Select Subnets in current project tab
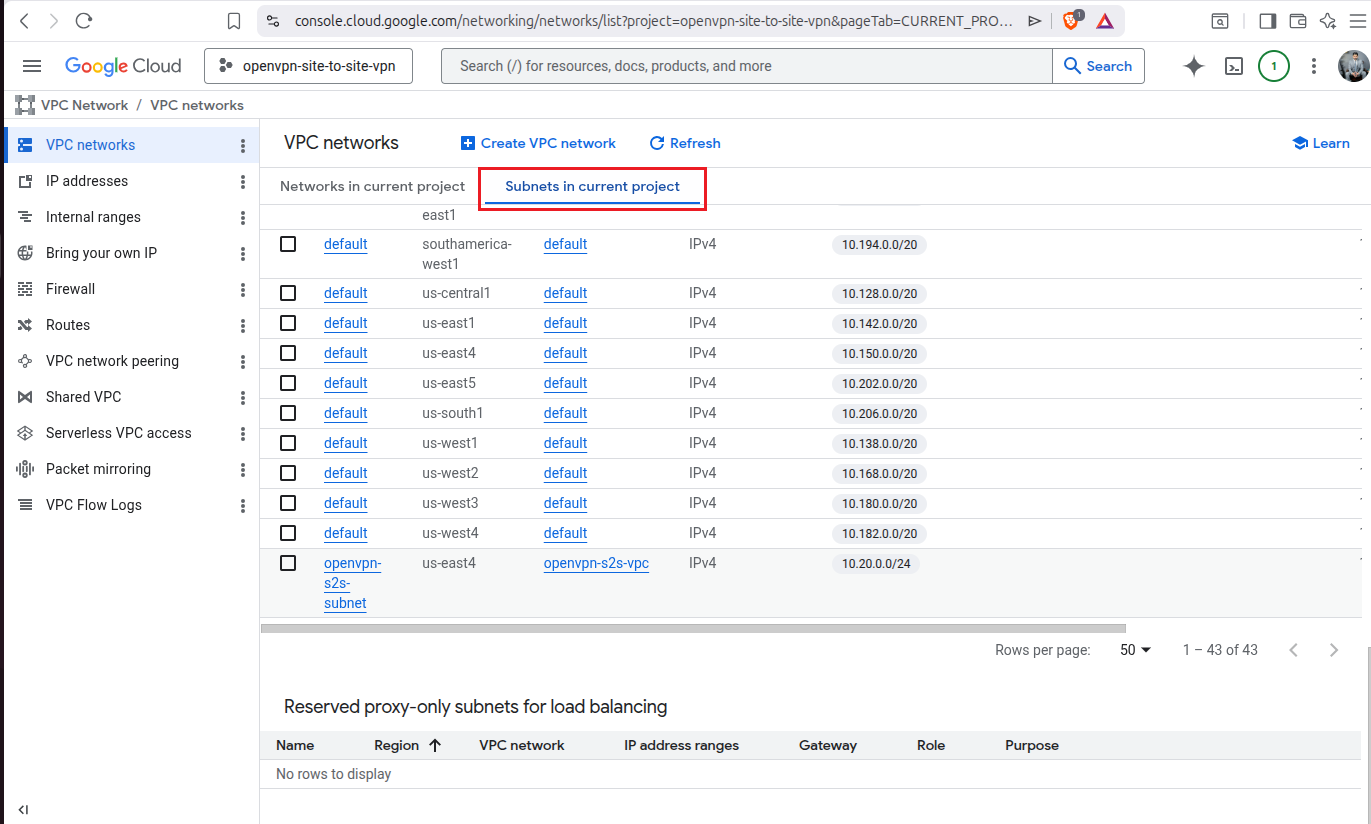Image resolution: width=1371 pixels, height=824 pixels. pyautogui.click(x=592, y=186)
